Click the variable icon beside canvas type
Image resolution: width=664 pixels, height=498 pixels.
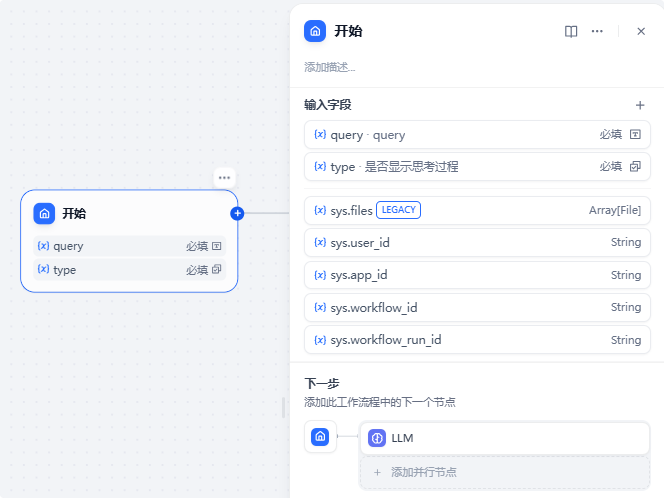coord(43,269)
